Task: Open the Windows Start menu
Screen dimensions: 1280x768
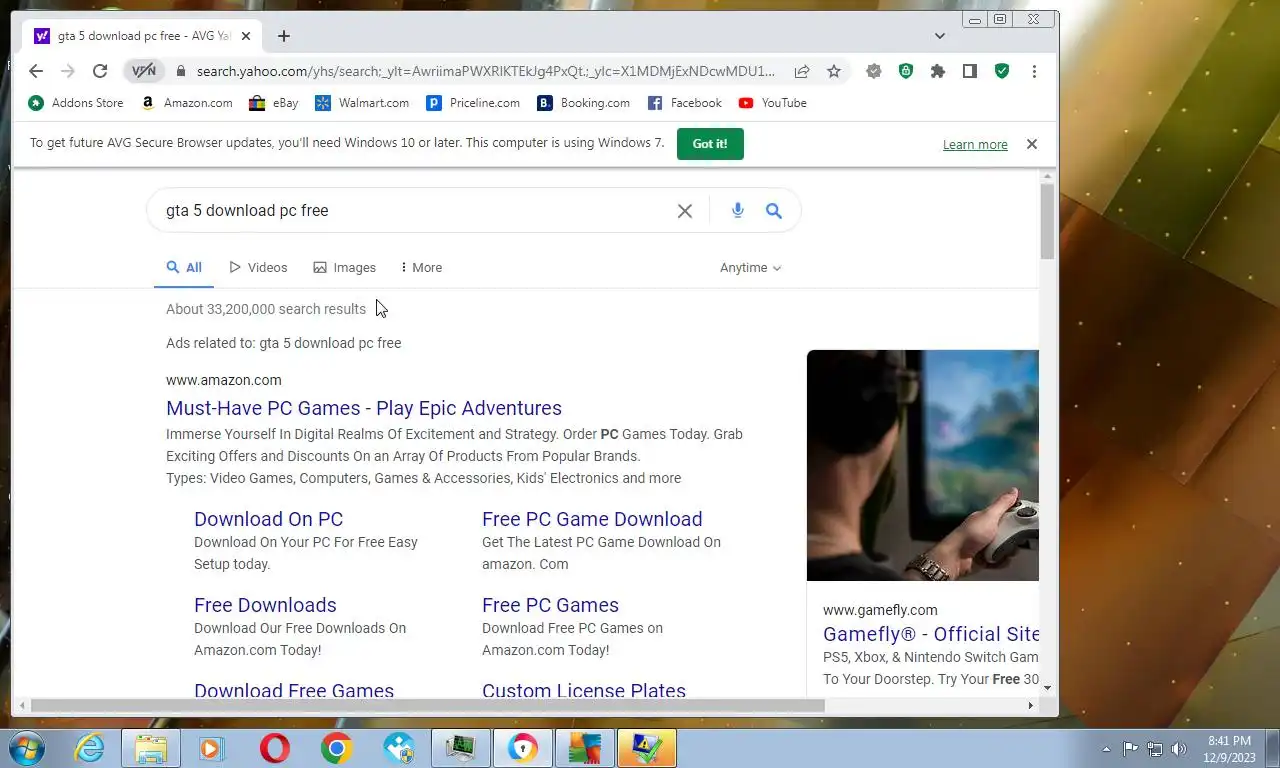Action: coord(25,748)
